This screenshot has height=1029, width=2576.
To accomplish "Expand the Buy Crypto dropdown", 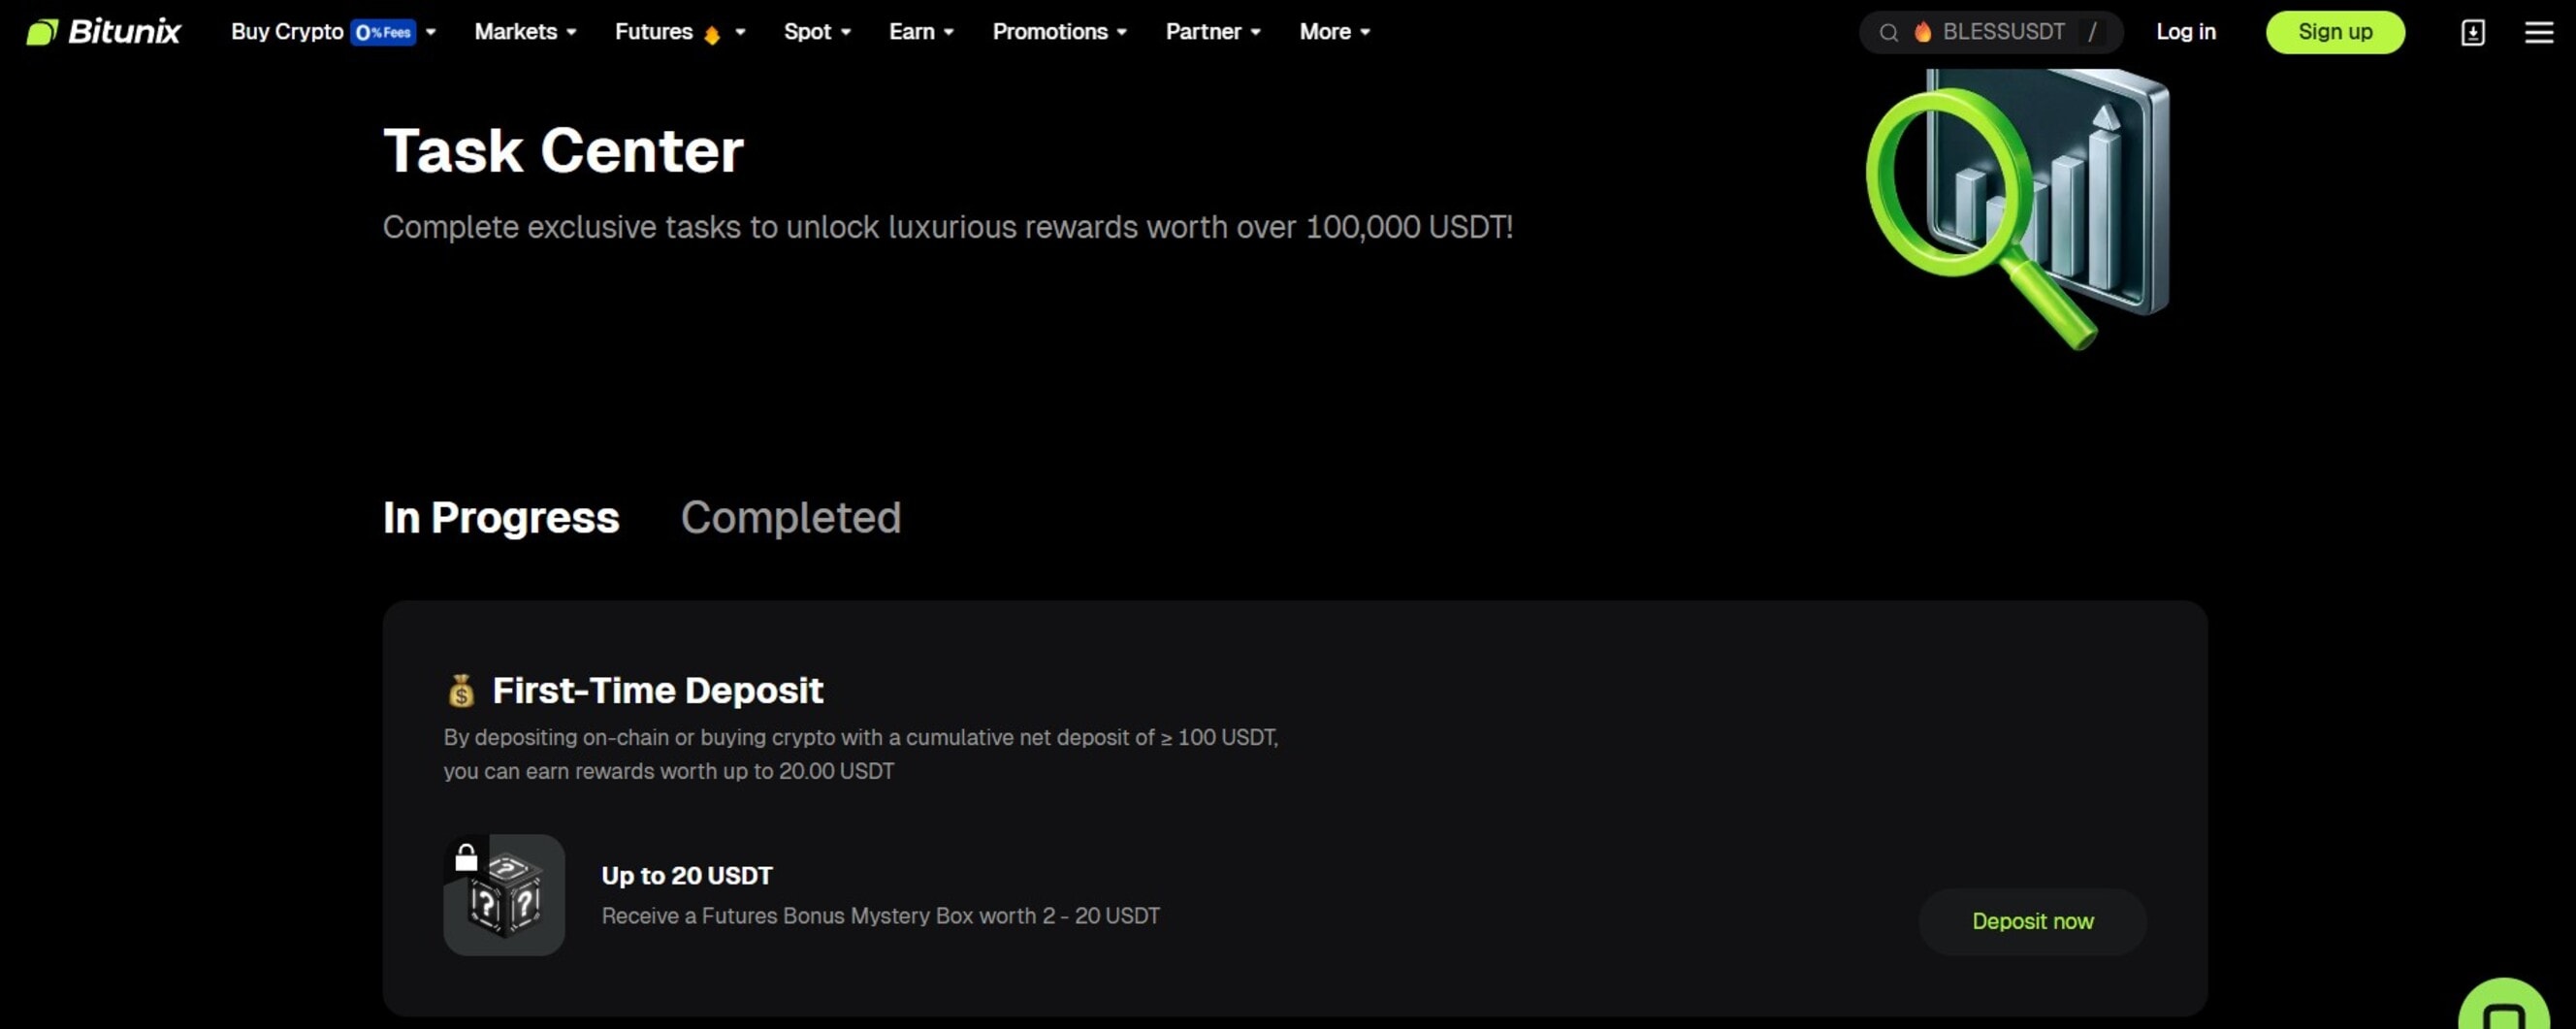I will click(333, 32).
